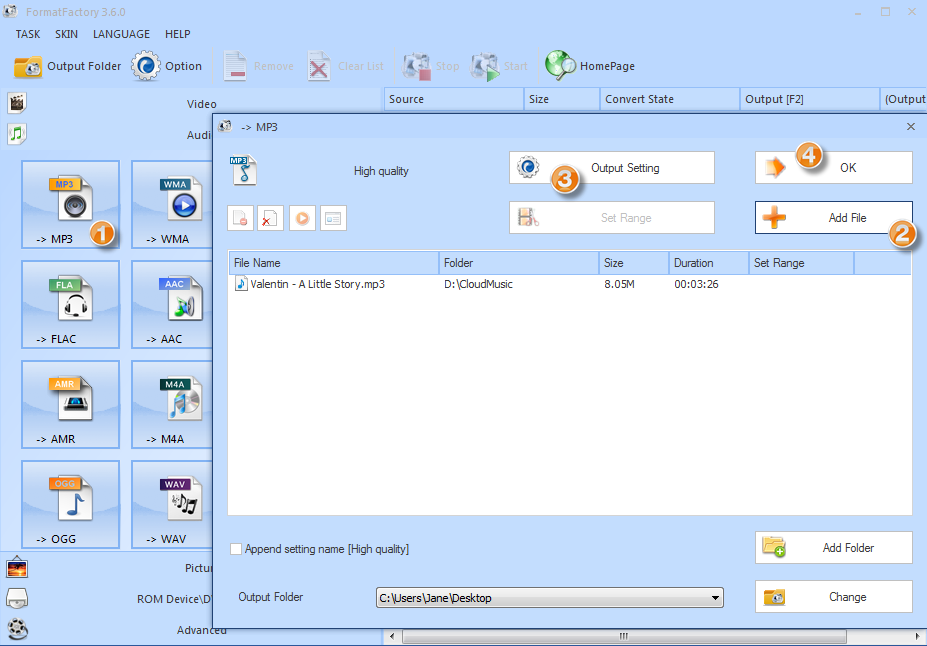Pick the OGG audio format icon
Screen dimensions: 927x646
tap(69, 504)
